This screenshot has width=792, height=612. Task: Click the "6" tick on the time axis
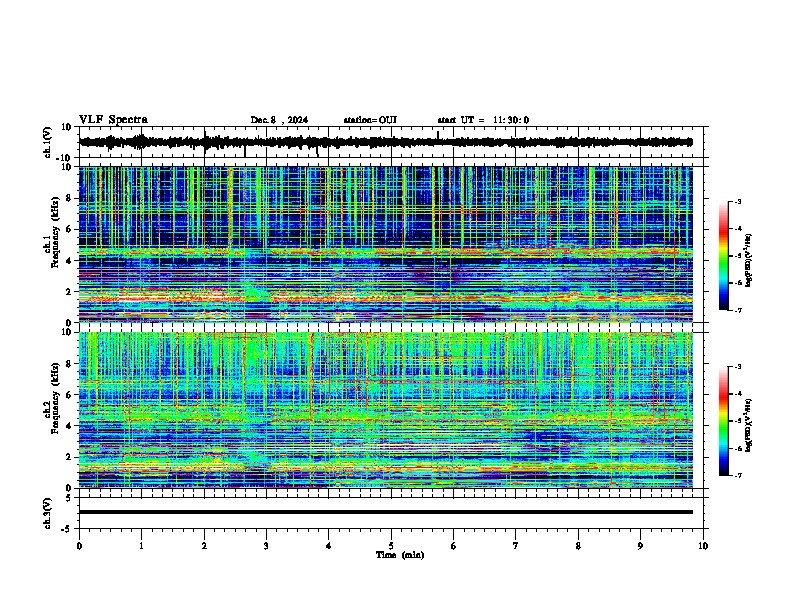[454, 546]
